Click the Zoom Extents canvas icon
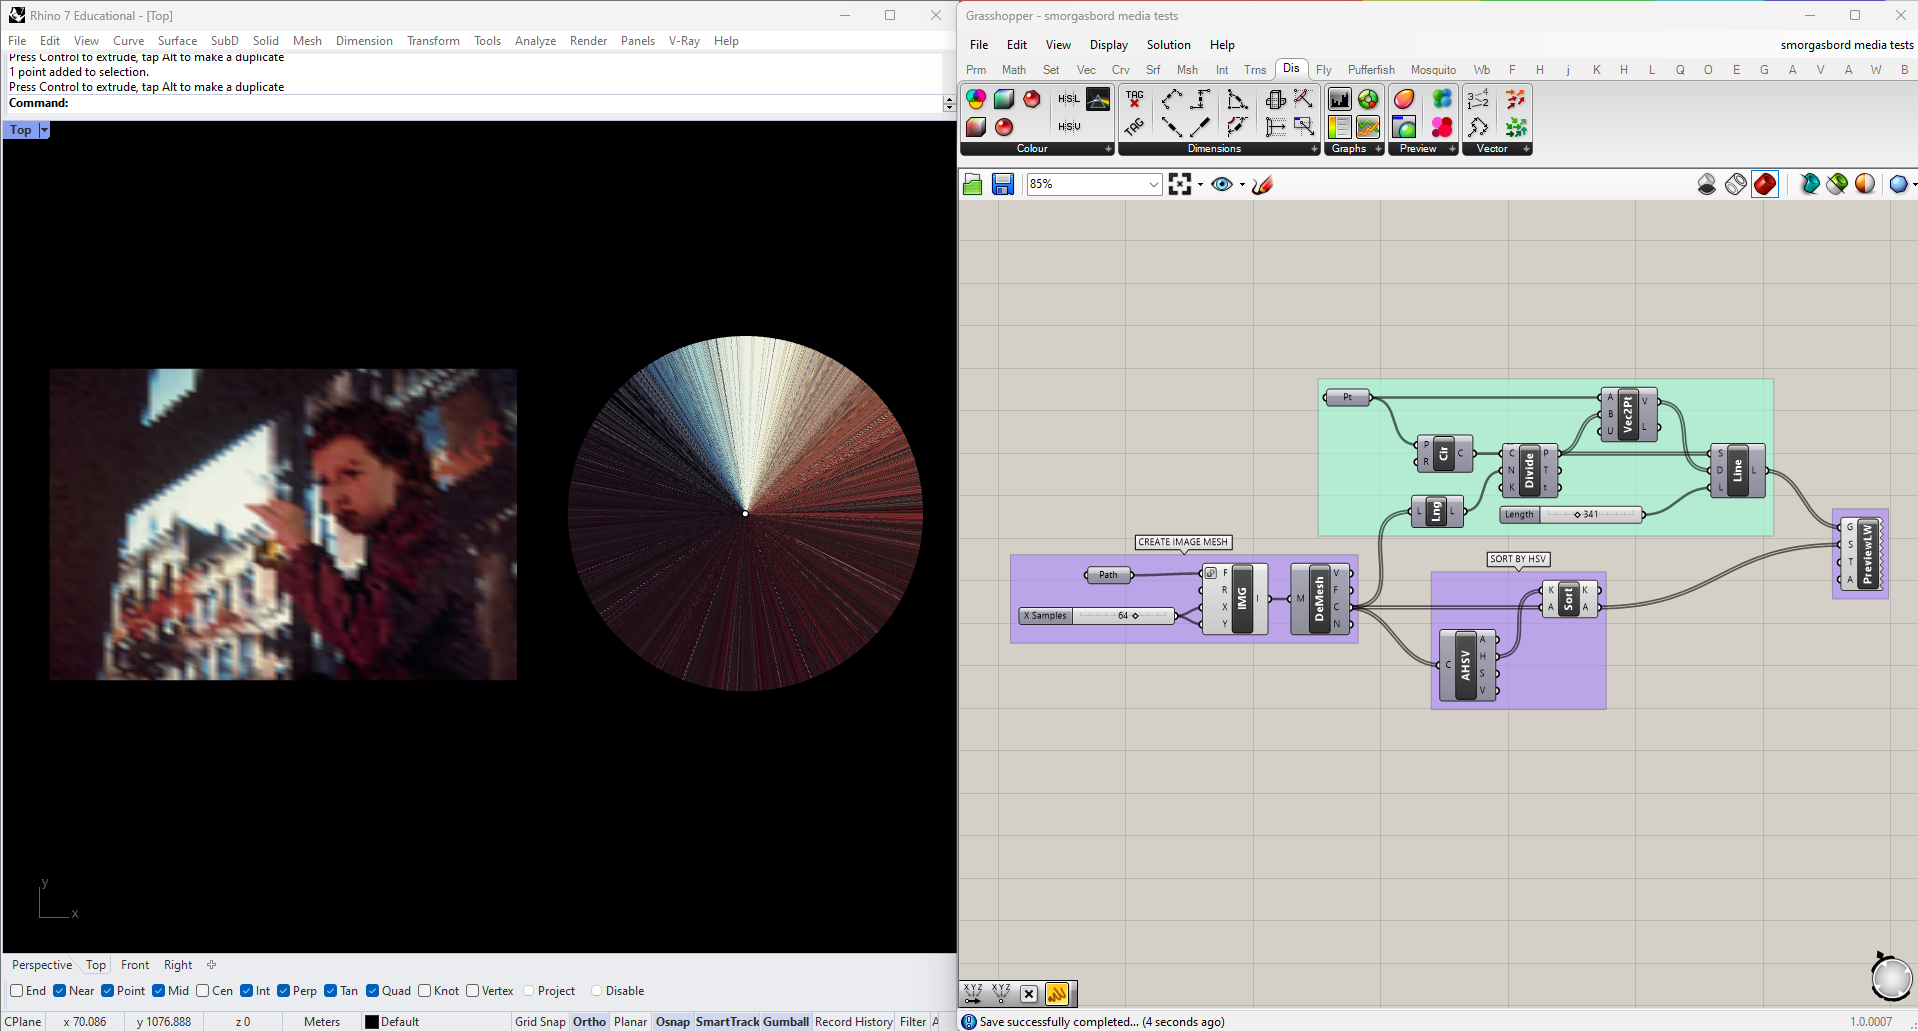This screenshot has height=1031, width=1918. 1180,184
